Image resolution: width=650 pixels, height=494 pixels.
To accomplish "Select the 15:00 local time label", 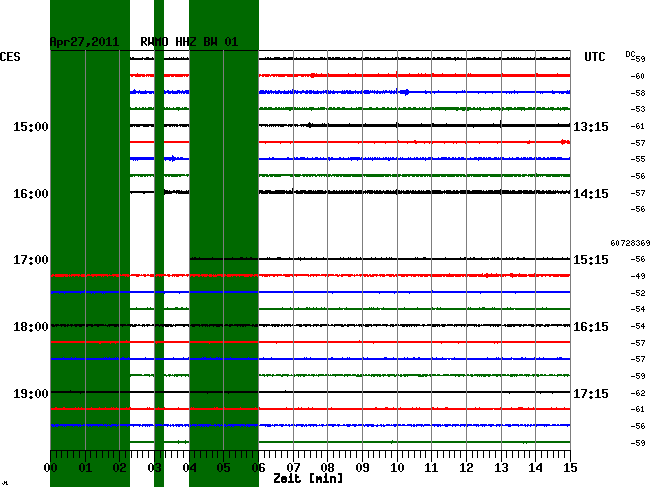I will point(31,126).
